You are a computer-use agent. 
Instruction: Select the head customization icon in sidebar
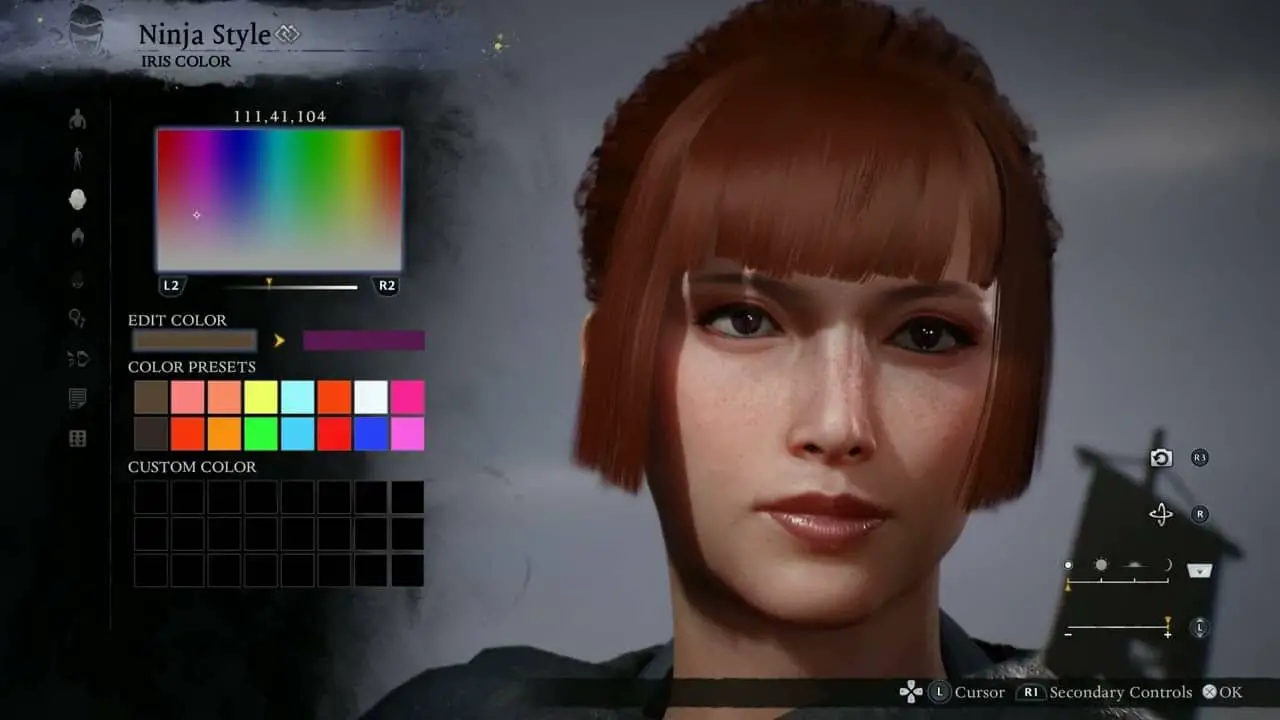pos(77,199)
